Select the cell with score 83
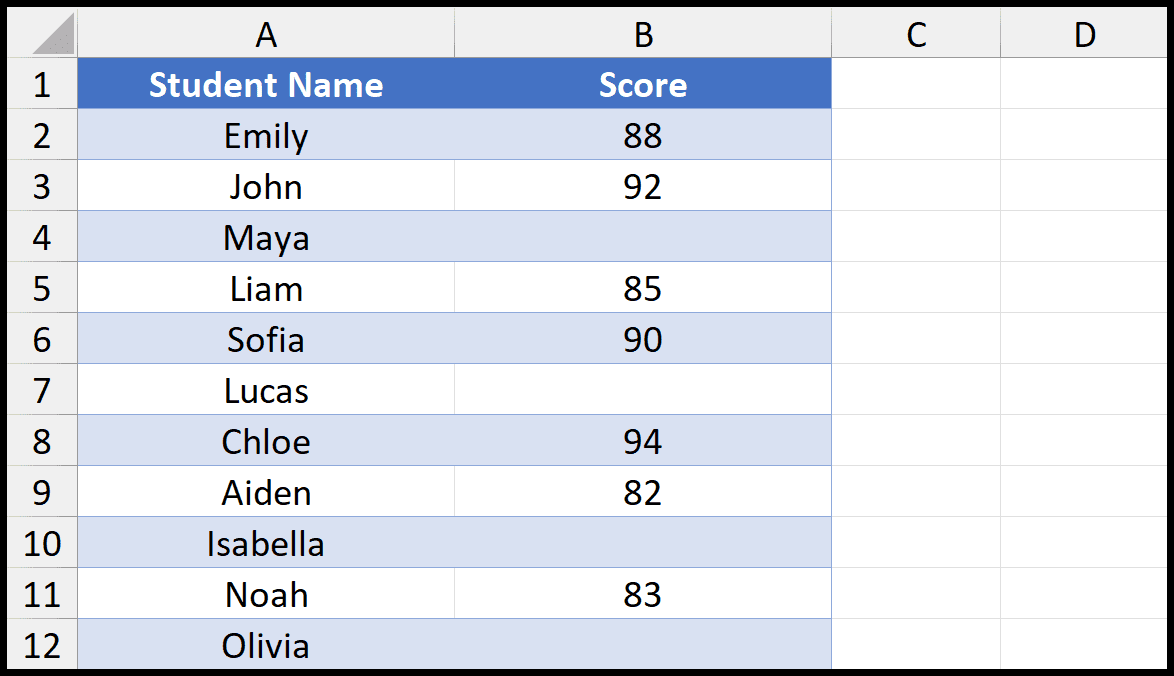Screen dimensions: 1174x676 (x=643, y=594)
